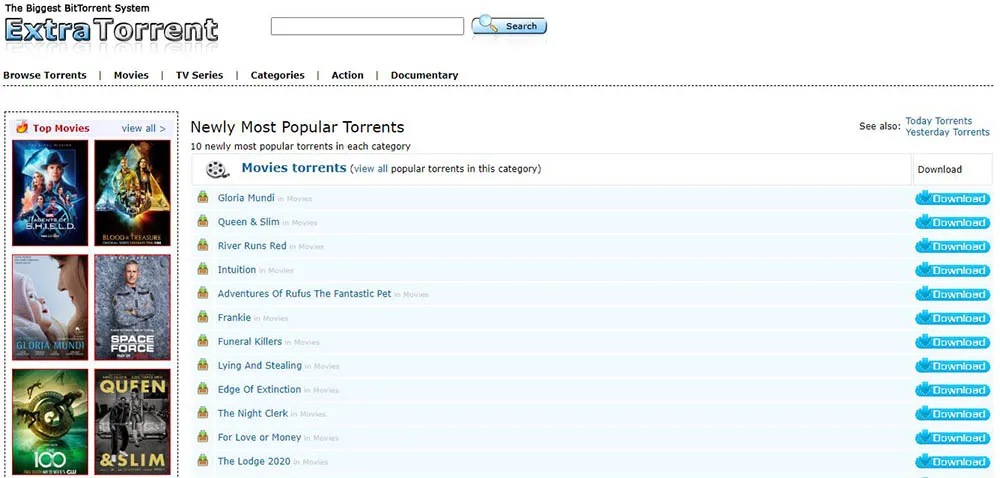
Task: Open the Agents of S.H.I.E.L.D. poster
Action: click(x=50, y=192)
